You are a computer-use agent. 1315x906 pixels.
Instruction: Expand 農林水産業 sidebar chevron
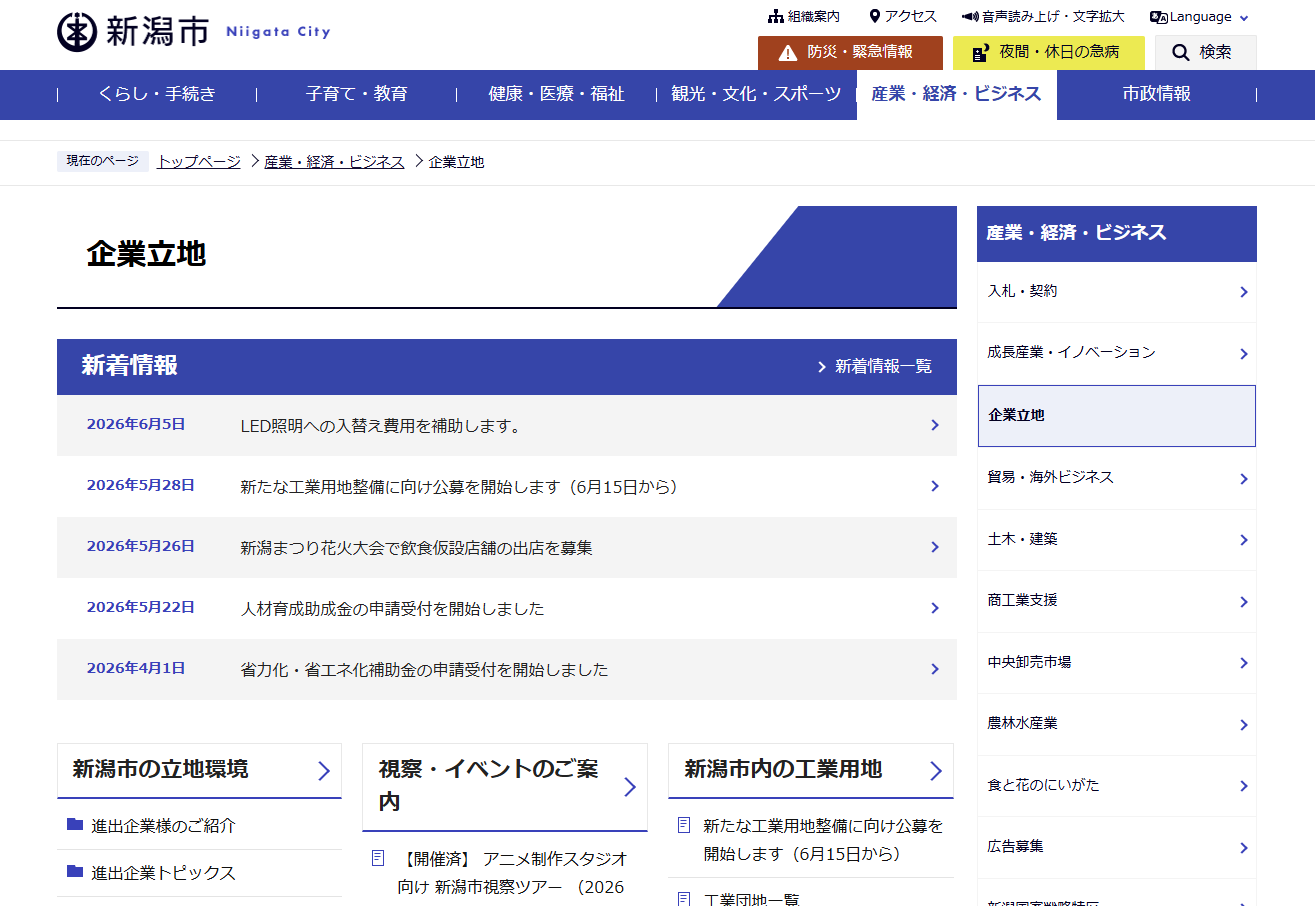1244,725
